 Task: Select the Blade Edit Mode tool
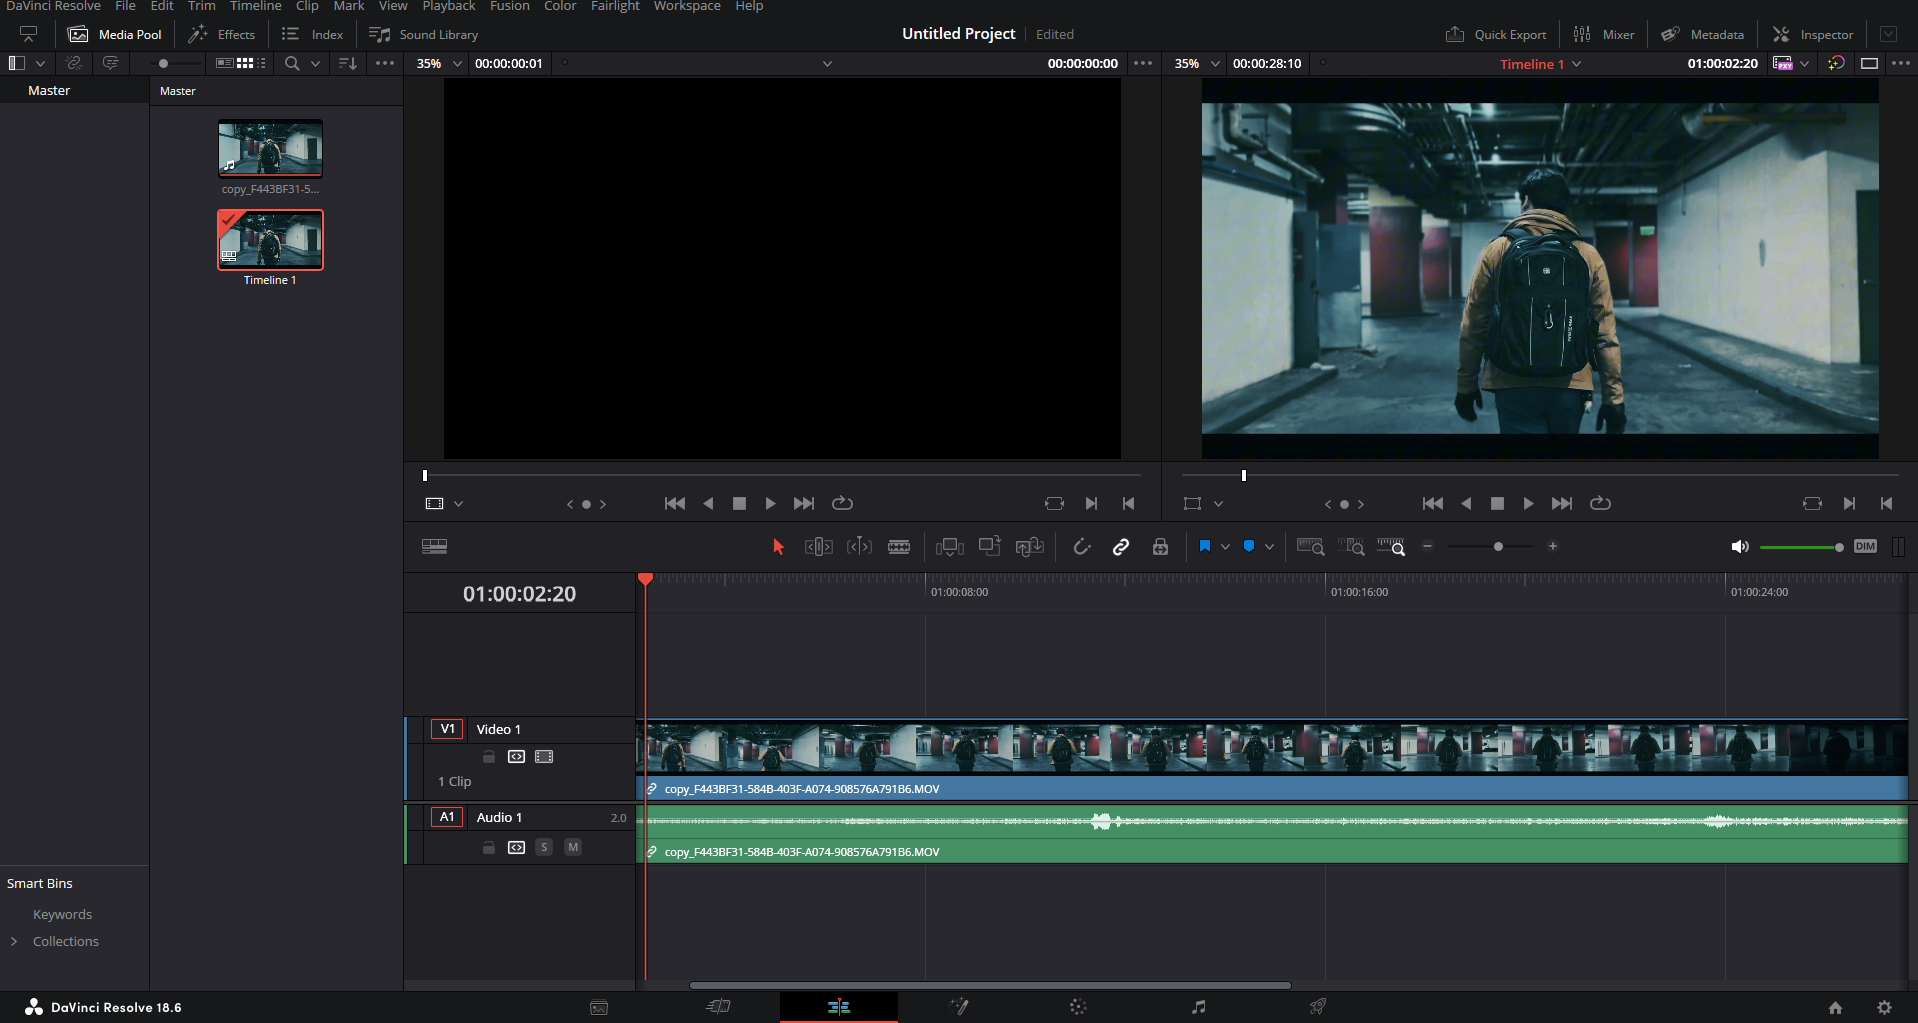(899, 546)
